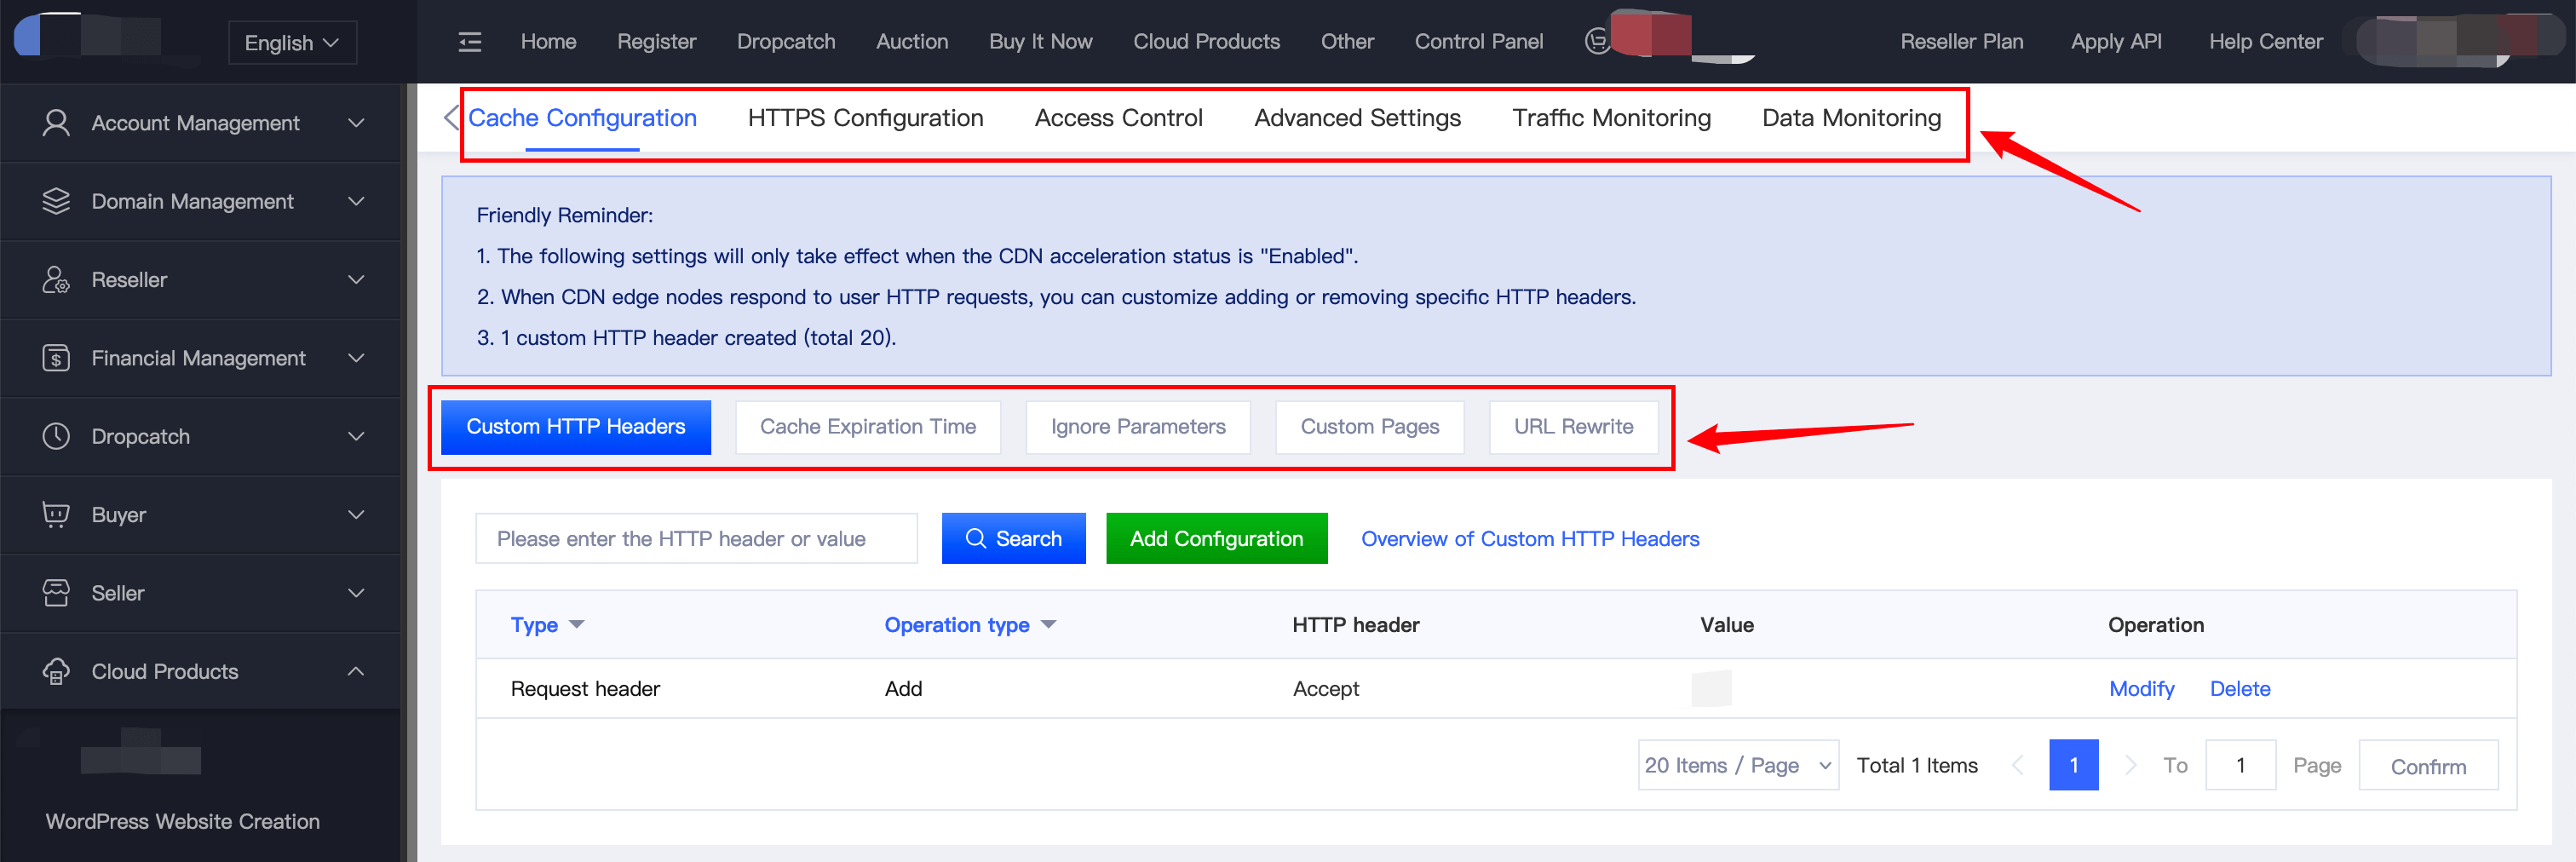Expand Account Management chevron
The width and height of the screenshot is (2576, 862).
[356, 123]
